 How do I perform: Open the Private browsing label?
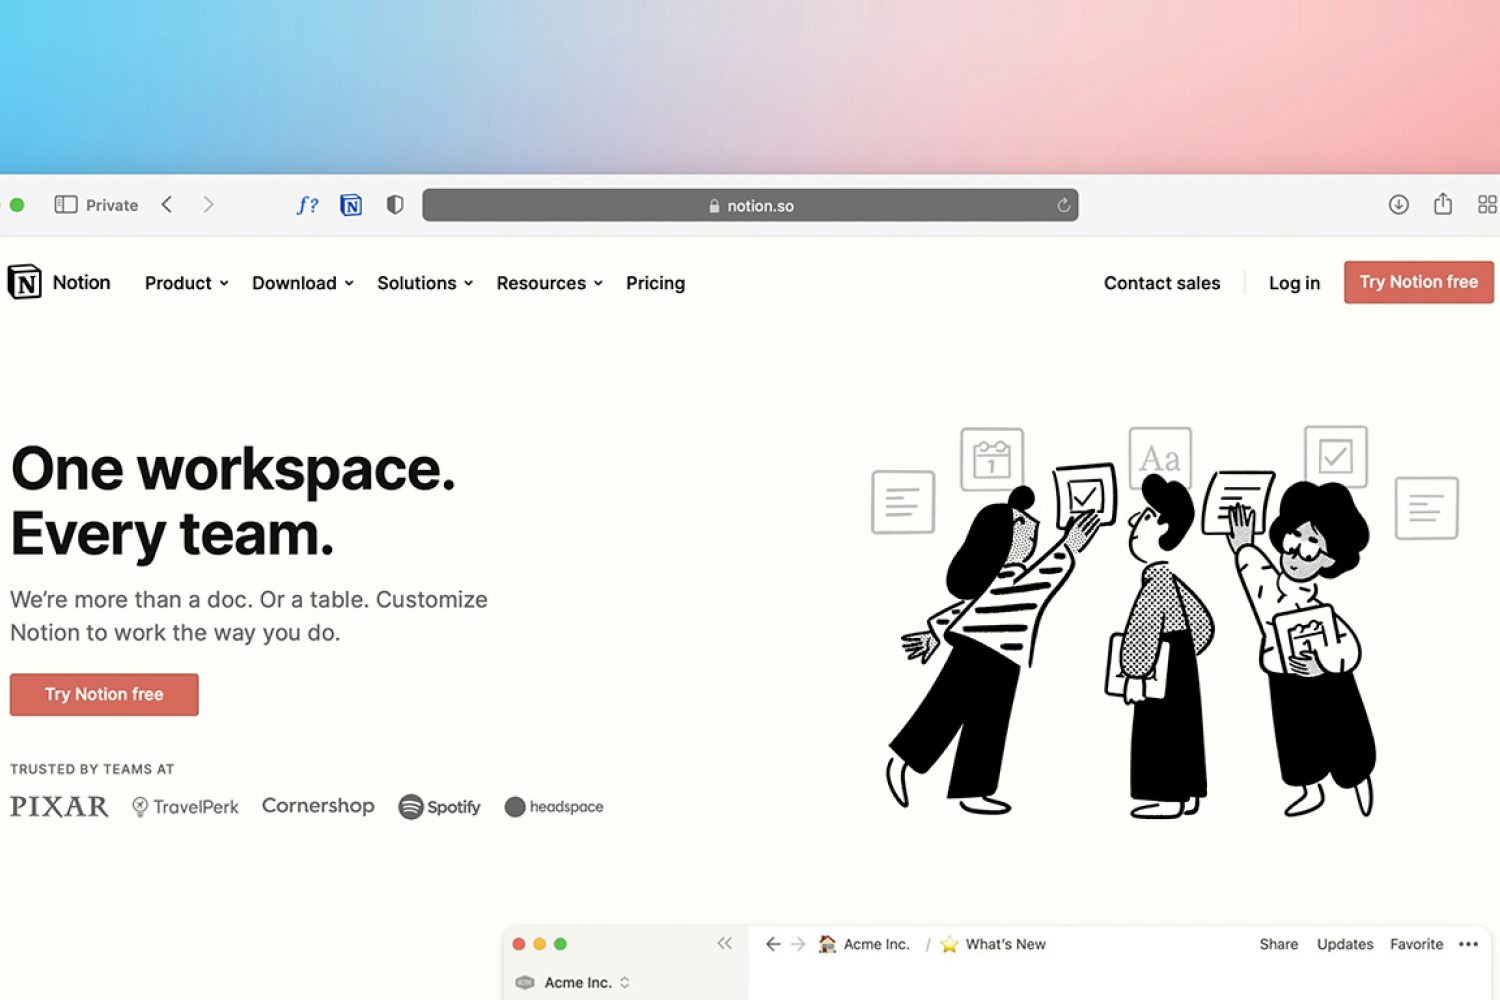coord(112,205)
